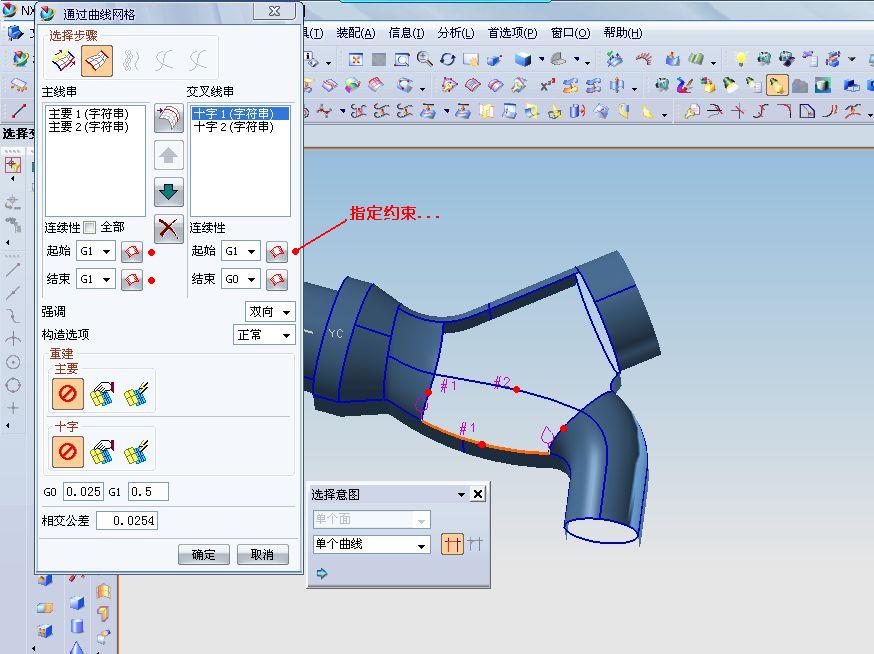Open the 构造选项 正常 dropdown

pos(264,335)
